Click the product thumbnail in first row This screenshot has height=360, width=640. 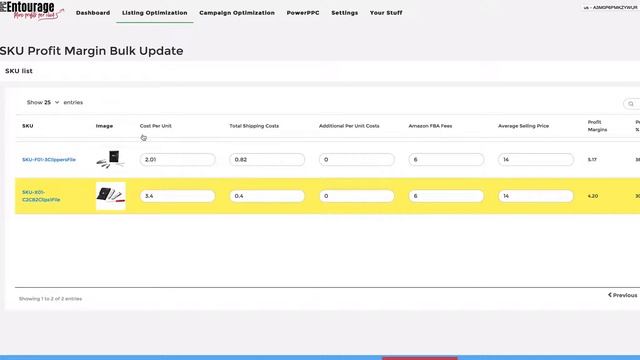coord(111,159)
